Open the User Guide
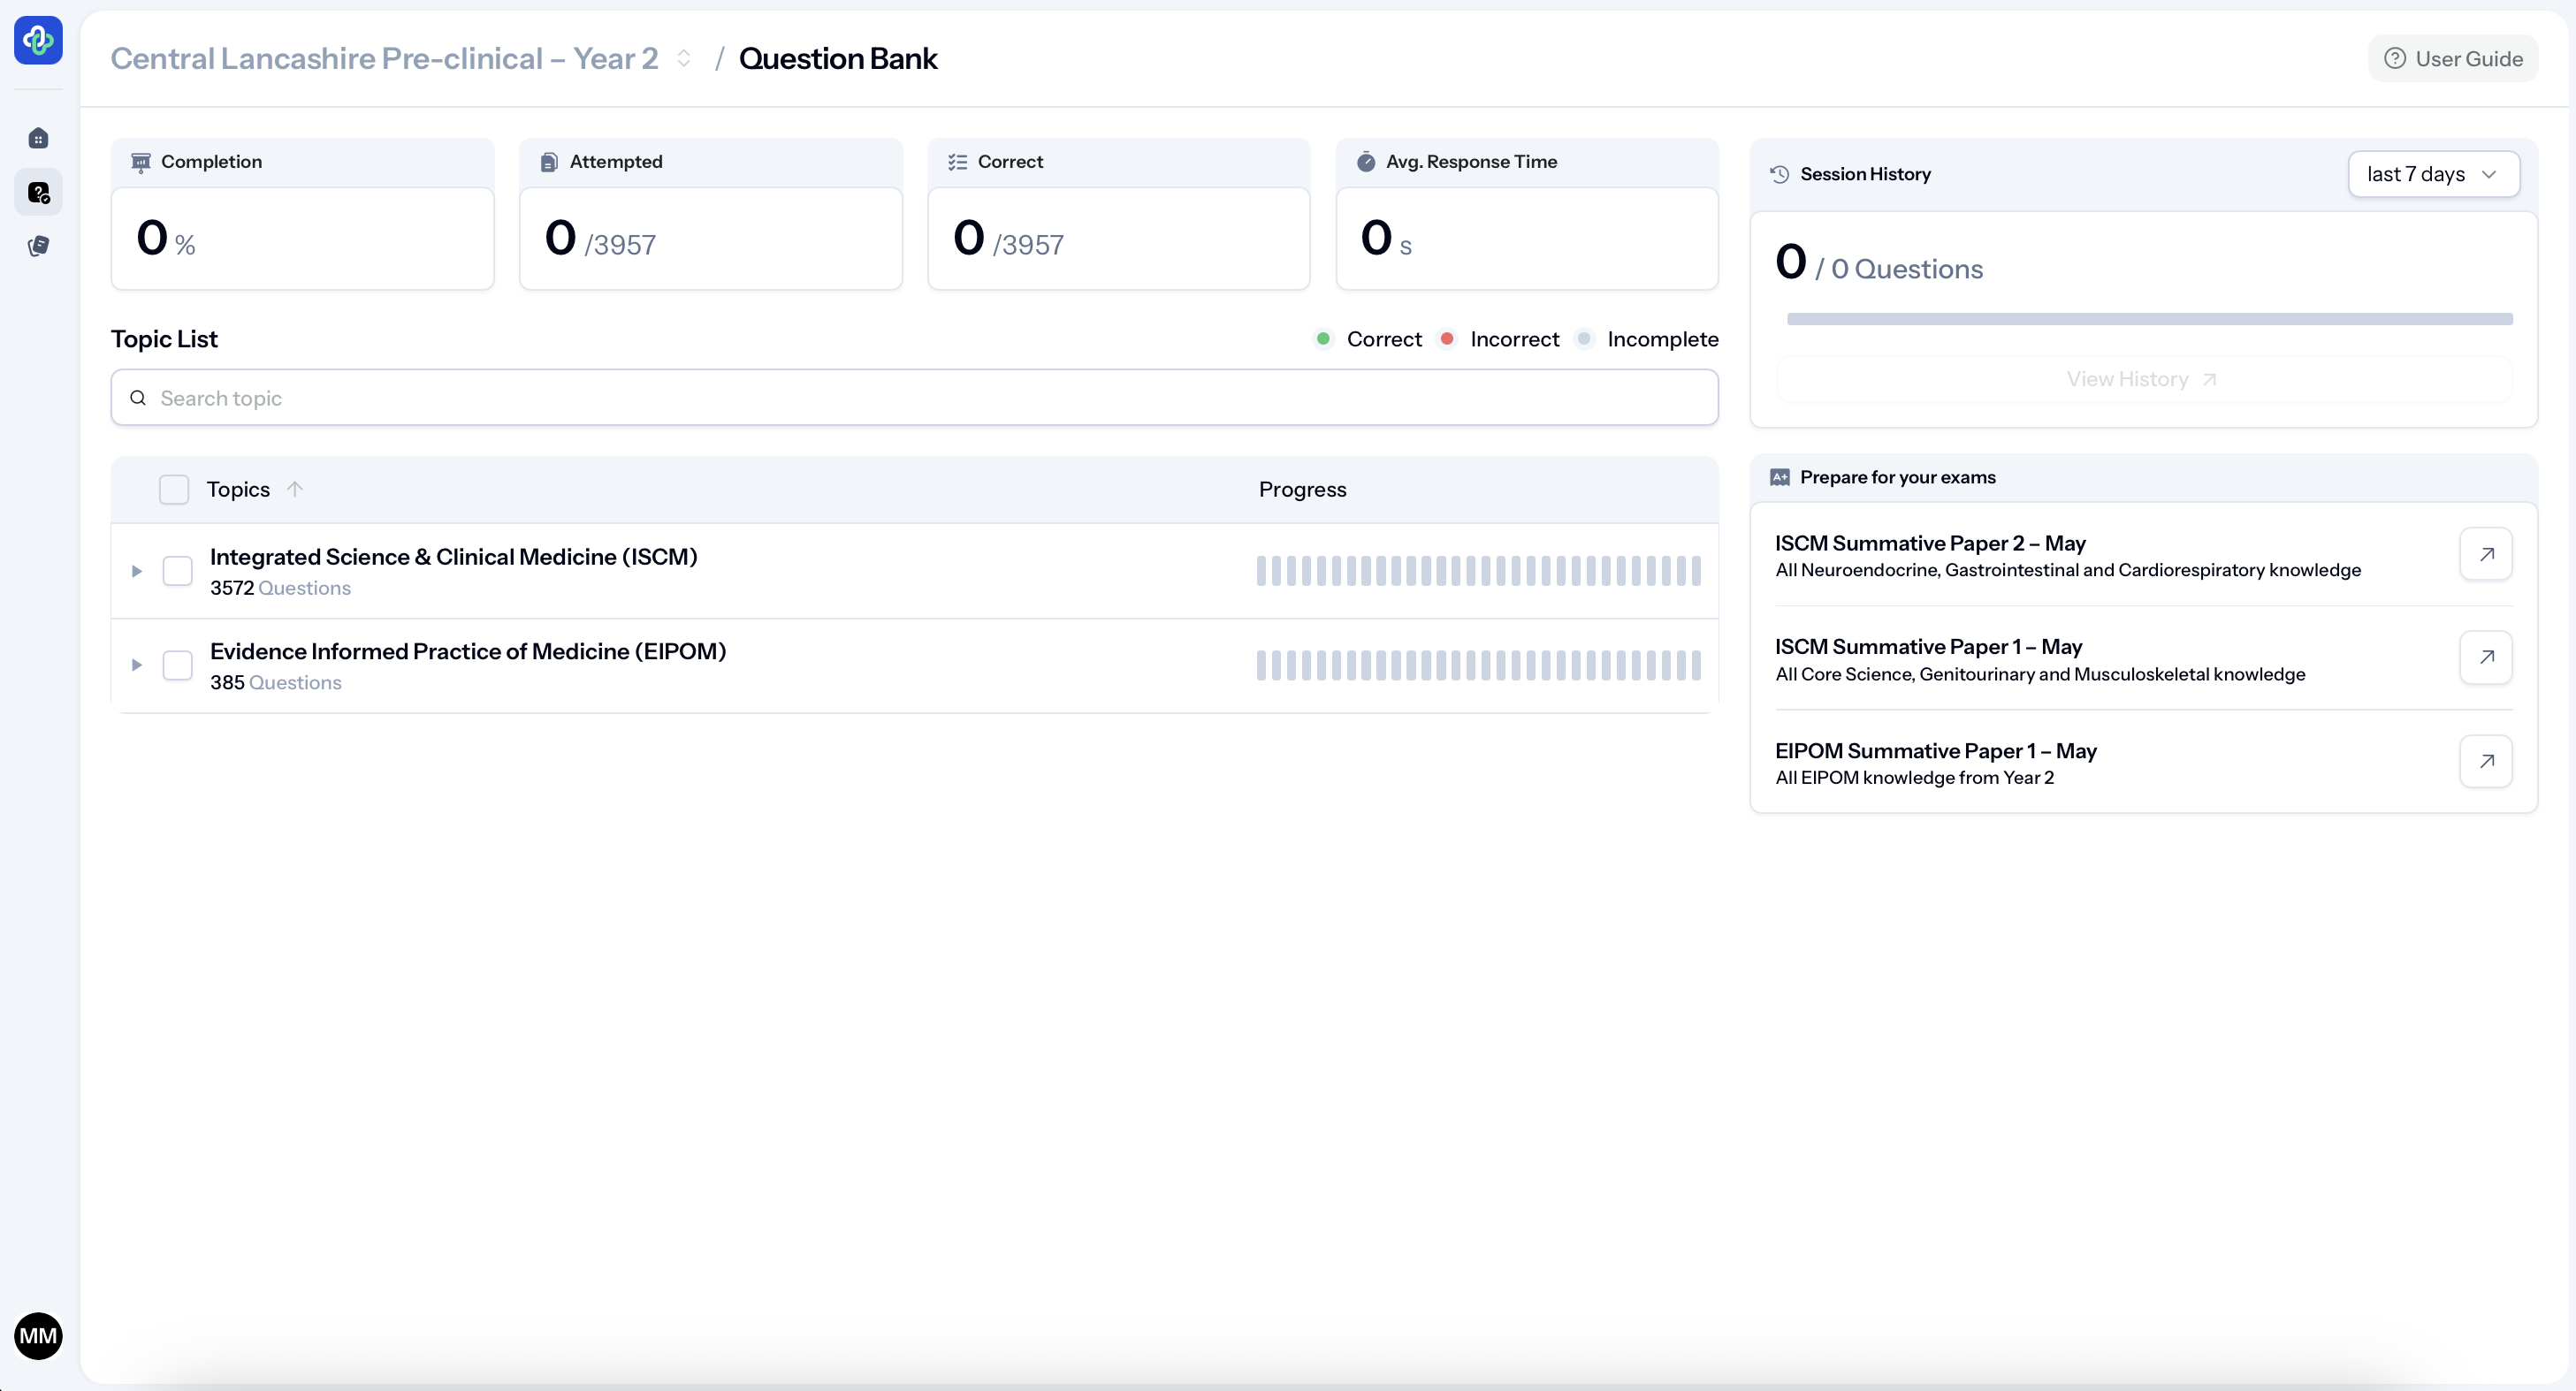The height and width of the screenshot is (1391, 2576). (x=2452, y=59)
